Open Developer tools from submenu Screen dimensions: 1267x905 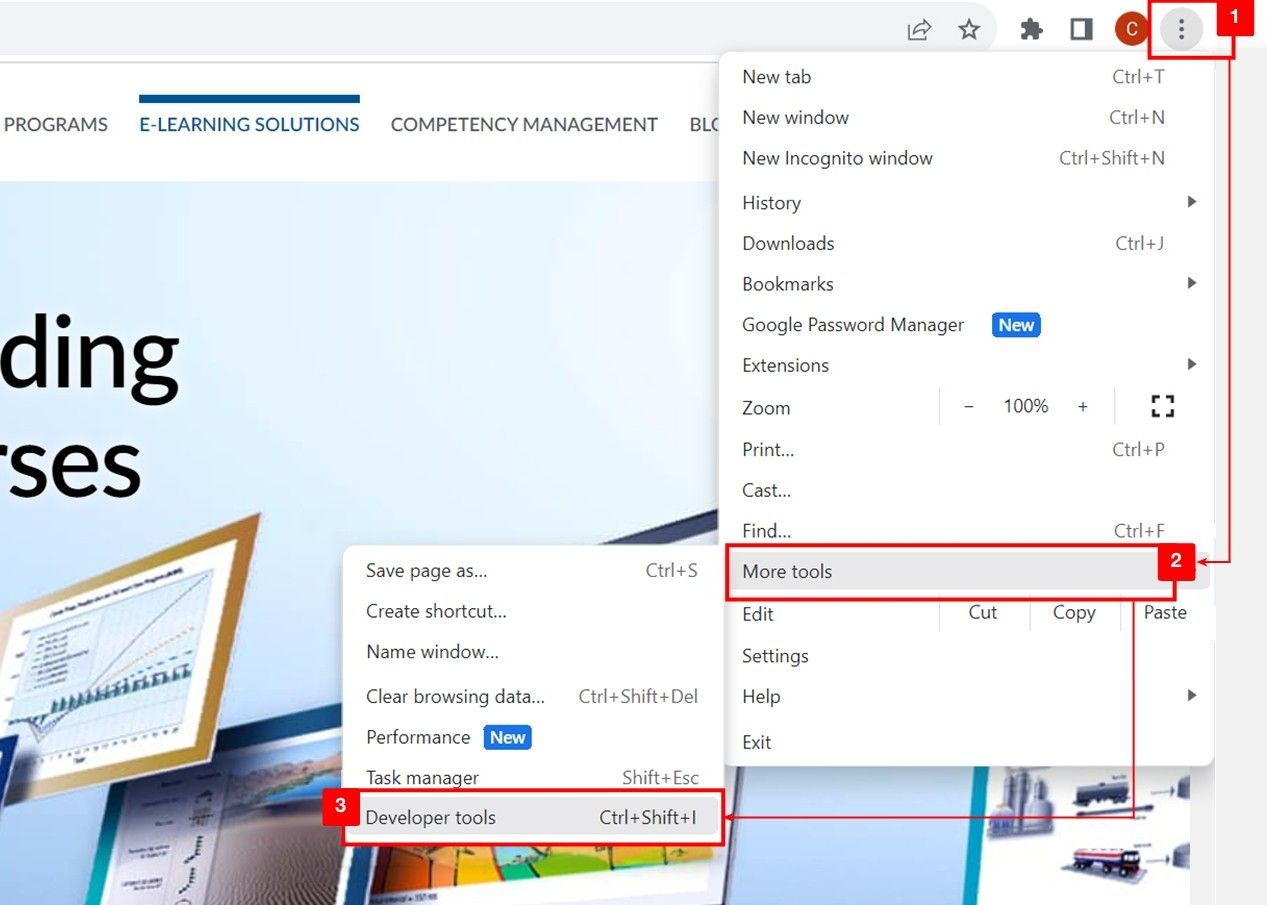[532, 818]
